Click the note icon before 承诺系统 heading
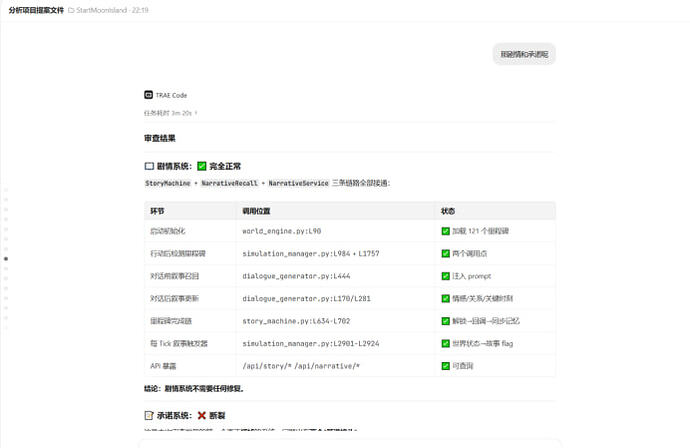The height and width of the screenshot is (448, 690). (x=149, y=415)
